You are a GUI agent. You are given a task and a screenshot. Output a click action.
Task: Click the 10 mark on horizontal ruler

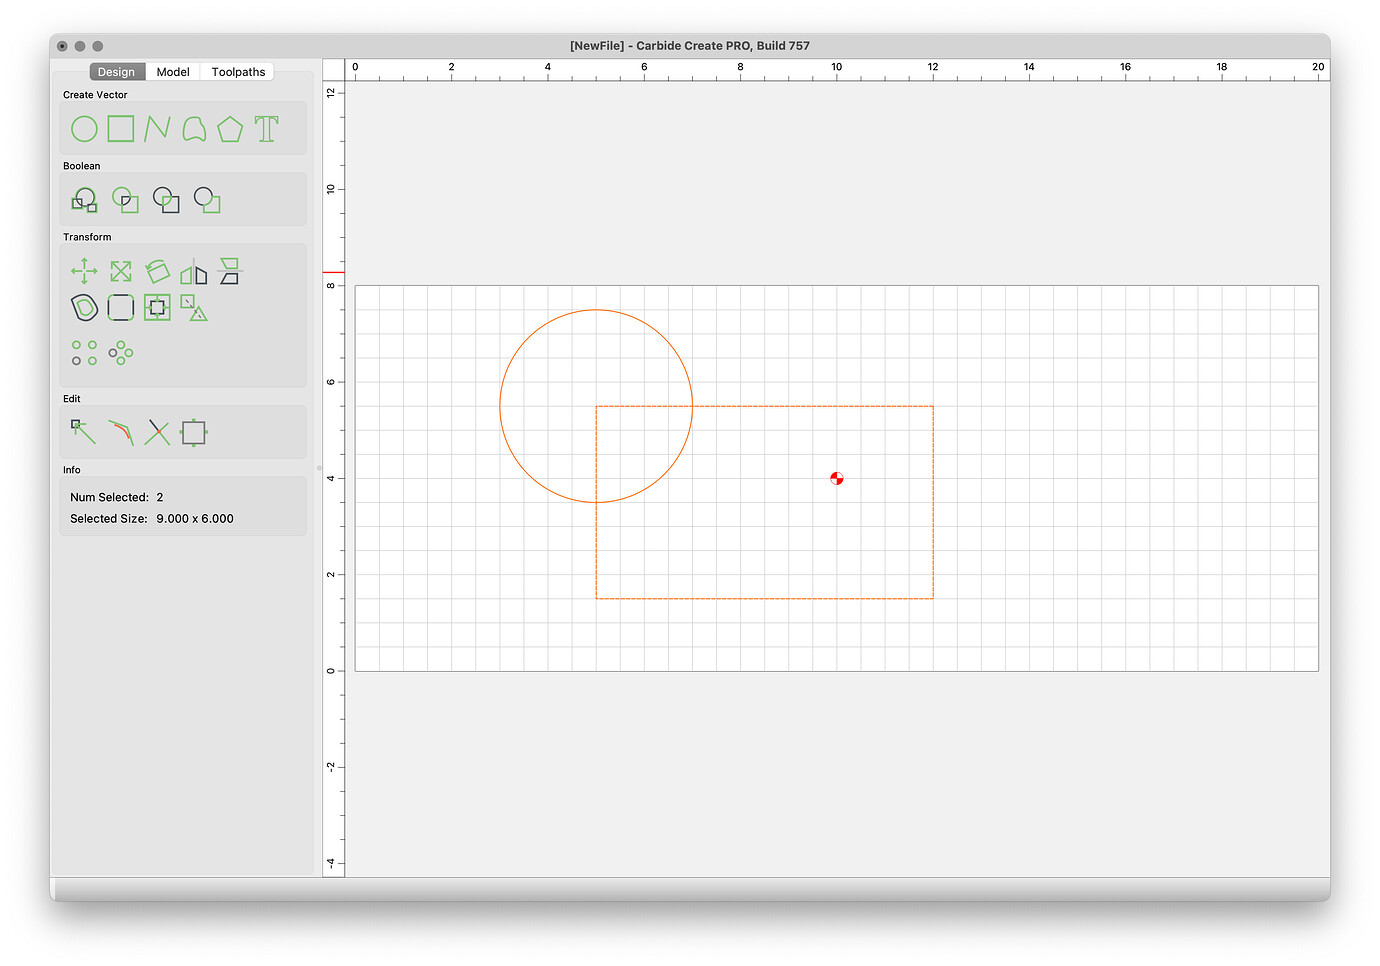(837, 67)
